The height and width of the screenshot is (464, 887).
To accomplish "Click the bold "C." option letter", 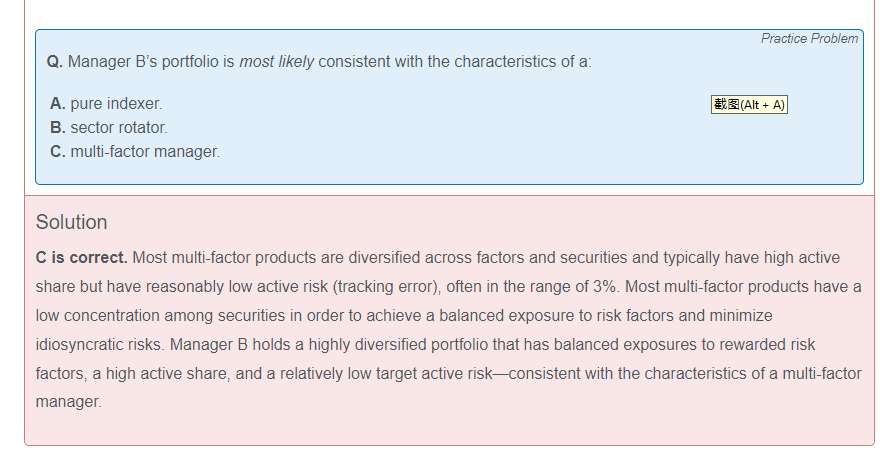I will pos(57,152).
